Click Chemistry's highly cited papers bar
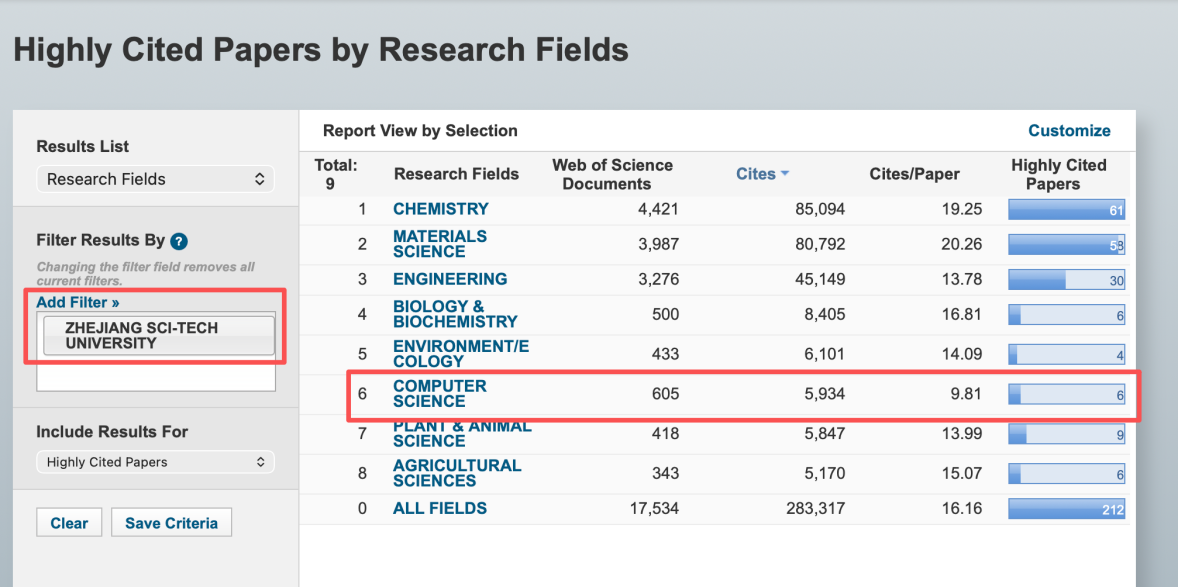The width and height of the screenshot is (1178, 587). click(x=1066, y=210)
